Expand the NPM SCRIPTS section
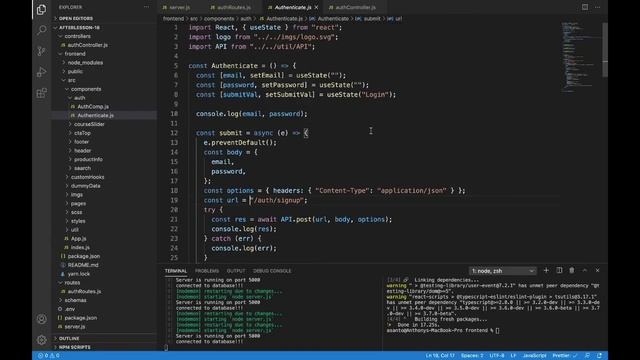 point(74,347)
